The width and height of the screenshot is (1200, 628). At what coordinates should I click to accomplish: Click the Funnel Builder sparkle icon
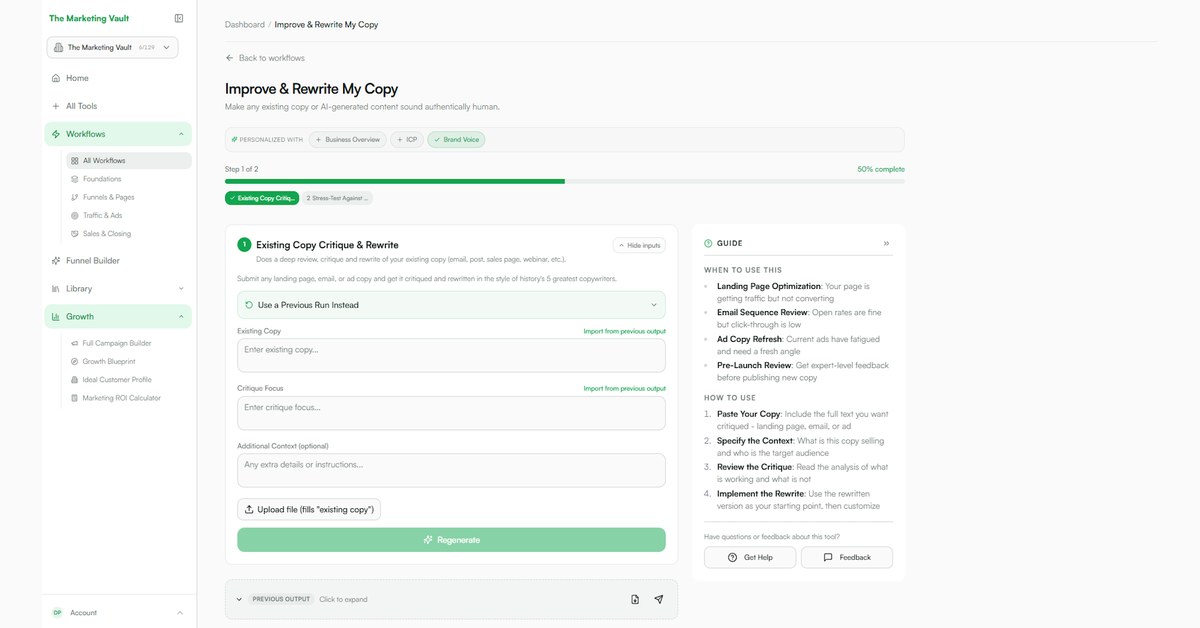56,261
